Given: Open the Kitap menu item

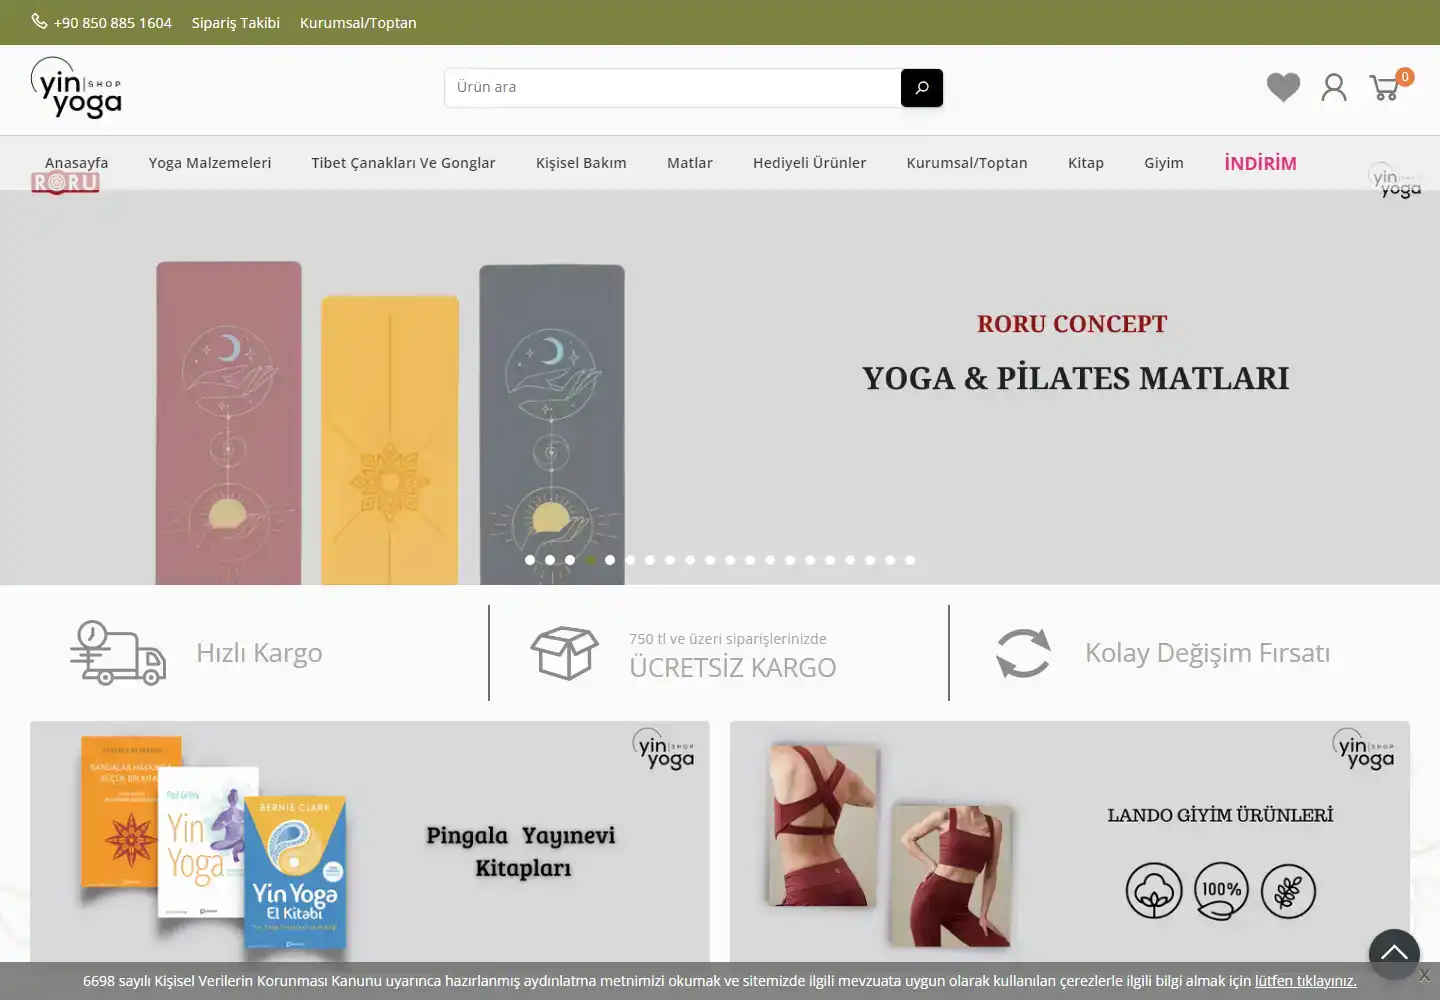Looking at the screenshot, I should [1086, 163].
